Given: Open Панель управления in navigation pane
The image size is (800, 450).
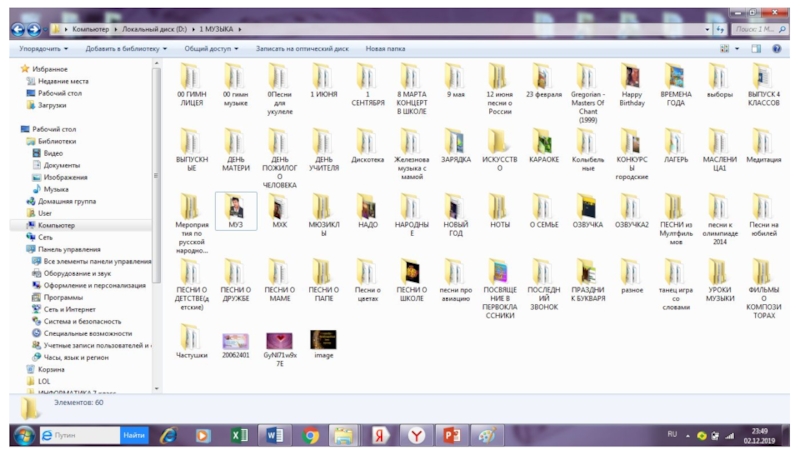Looking at the screenshot, I should click(x=64, y=249).
